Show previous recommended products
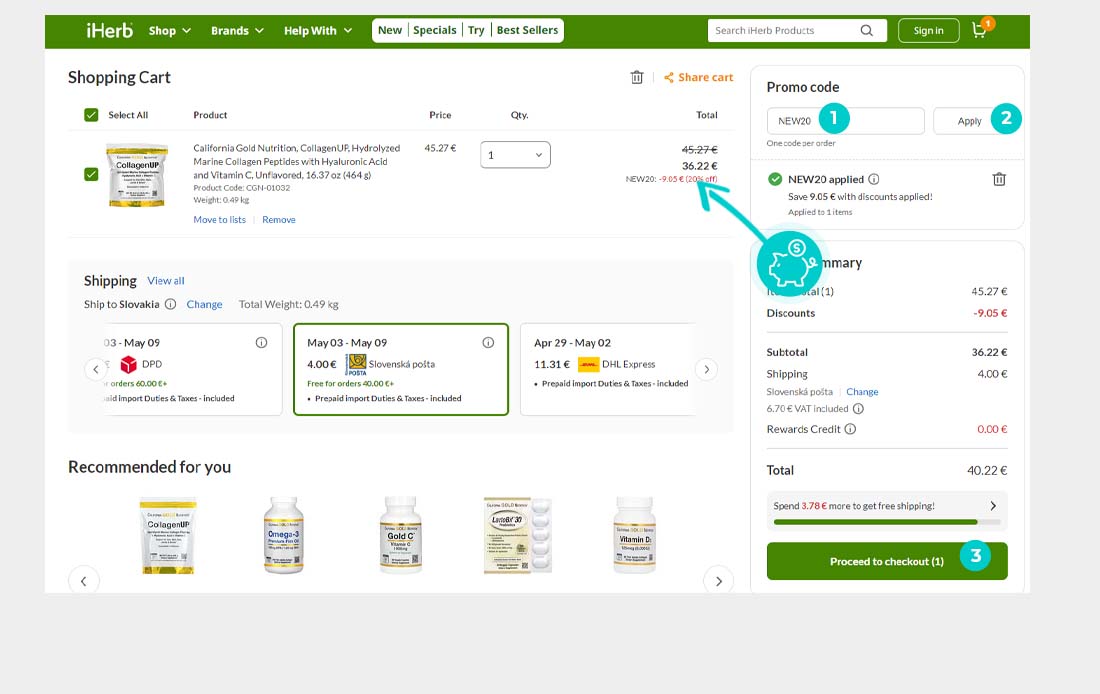Viewport: 1100px width, 694px height. pos(83,580)
